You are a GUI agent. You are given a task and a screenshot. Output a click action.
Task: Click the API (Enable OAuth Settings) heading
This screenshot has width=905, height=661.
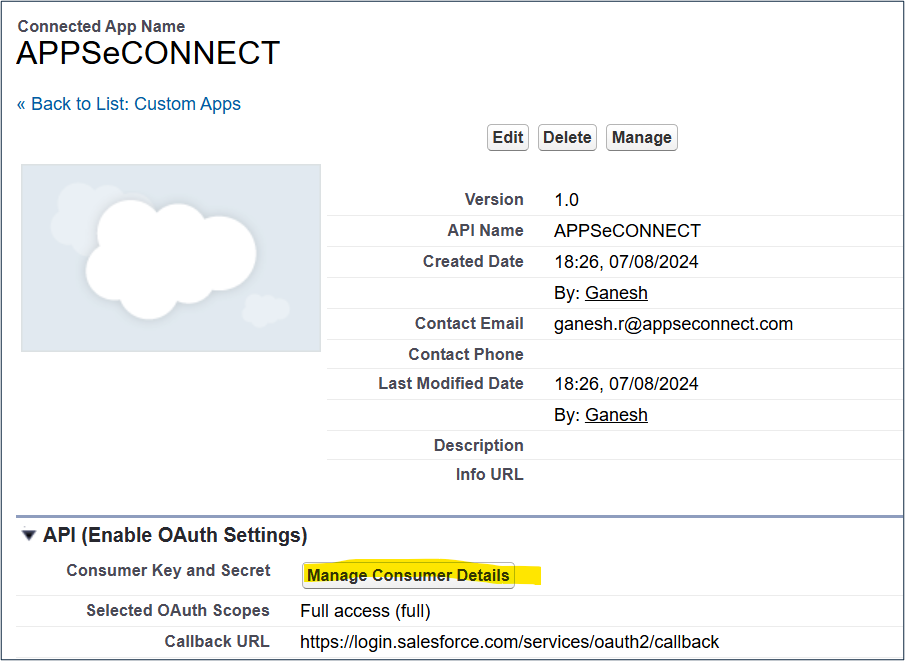click(x=175, y=536)
